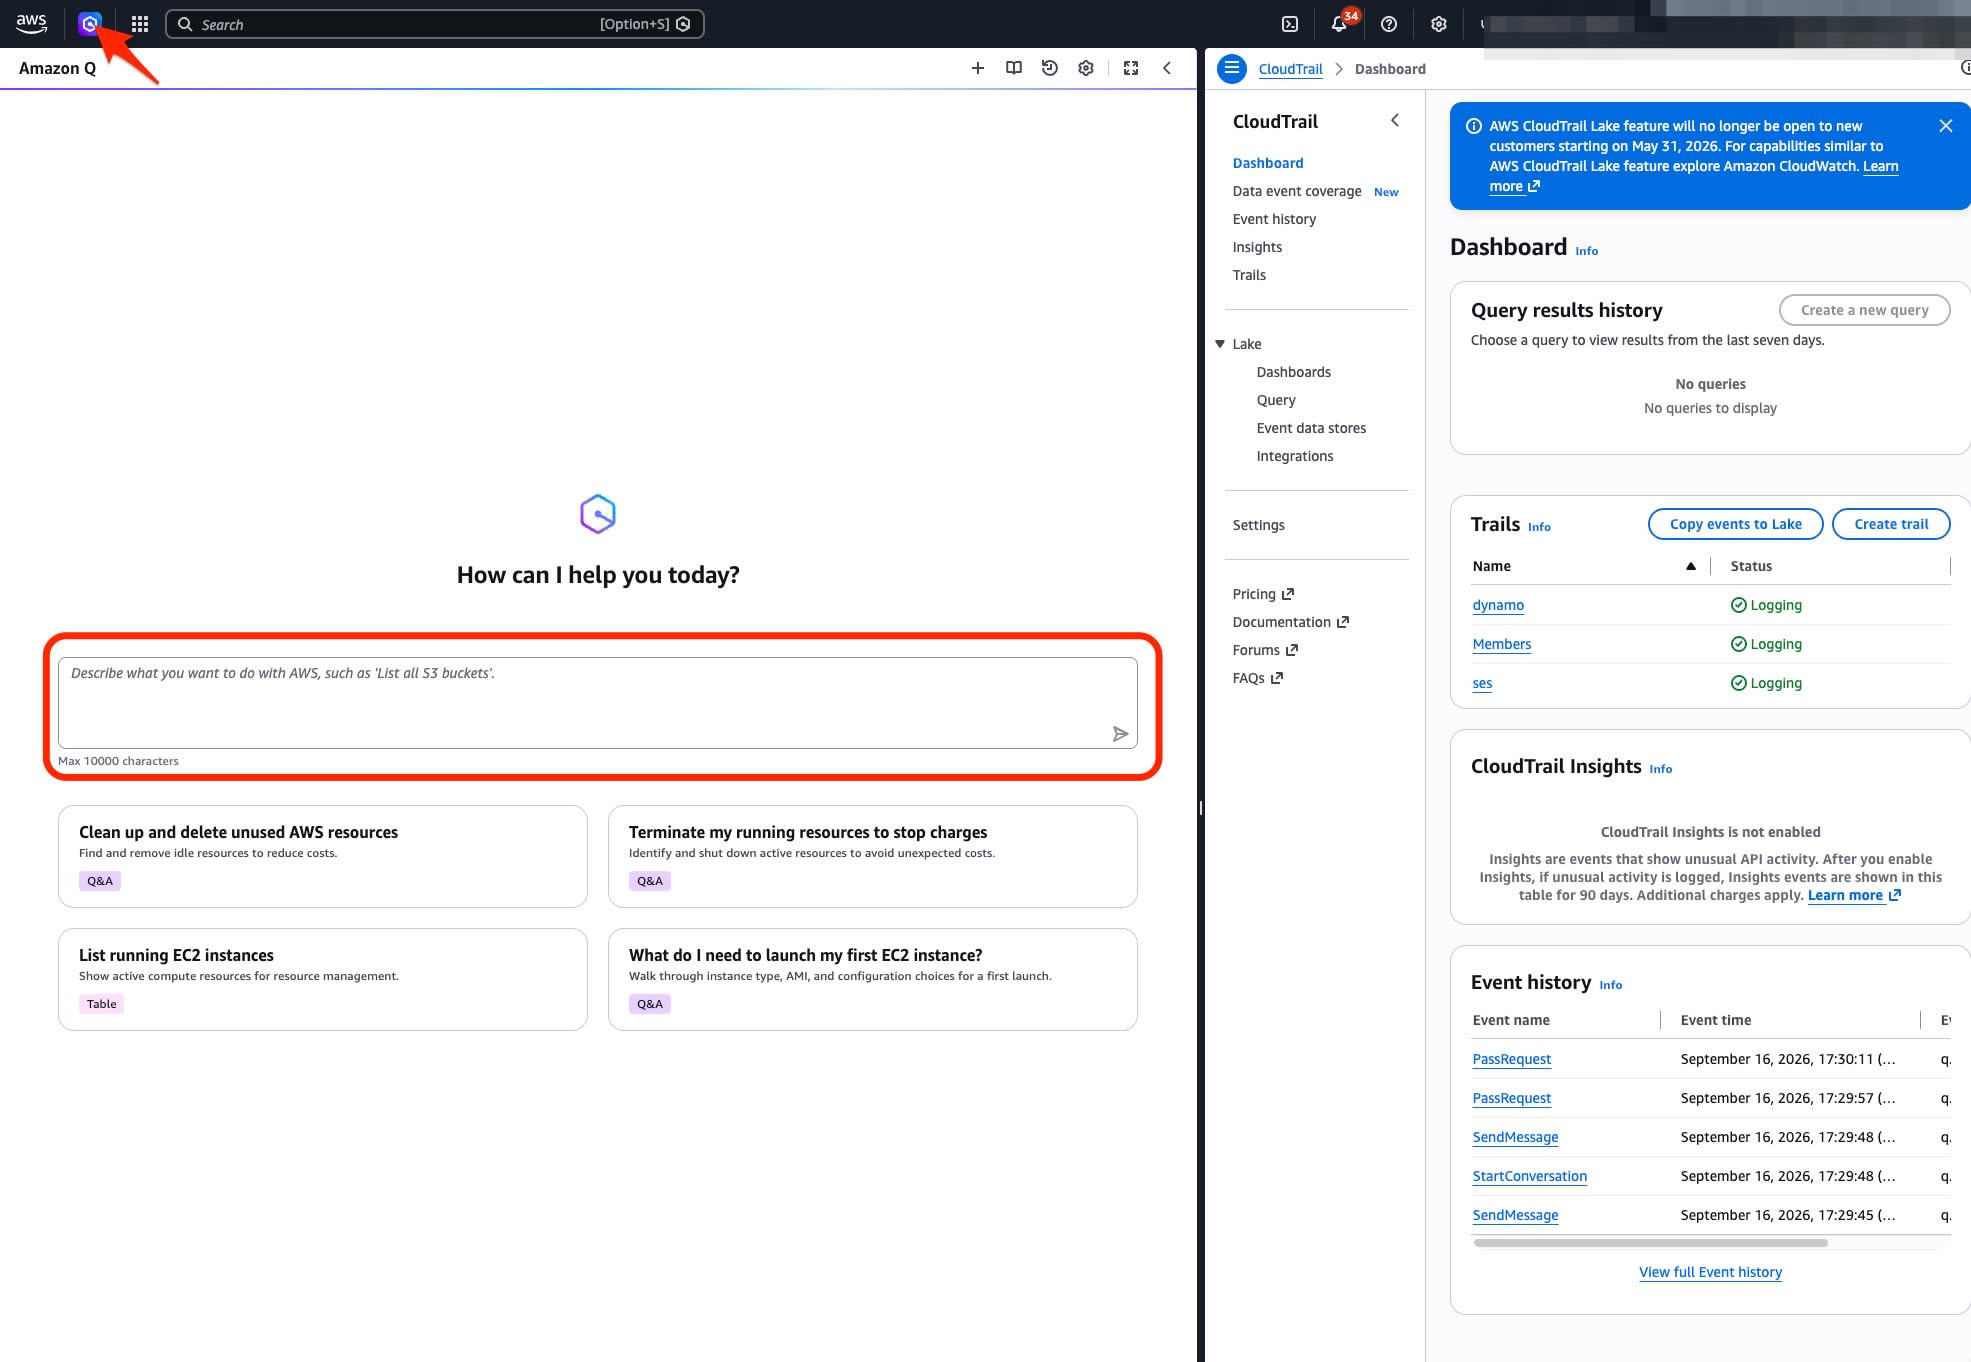Start a new Amazon Q chat with plus icon
This screenshot has height=1362, width=1971.
click(978, 68)
